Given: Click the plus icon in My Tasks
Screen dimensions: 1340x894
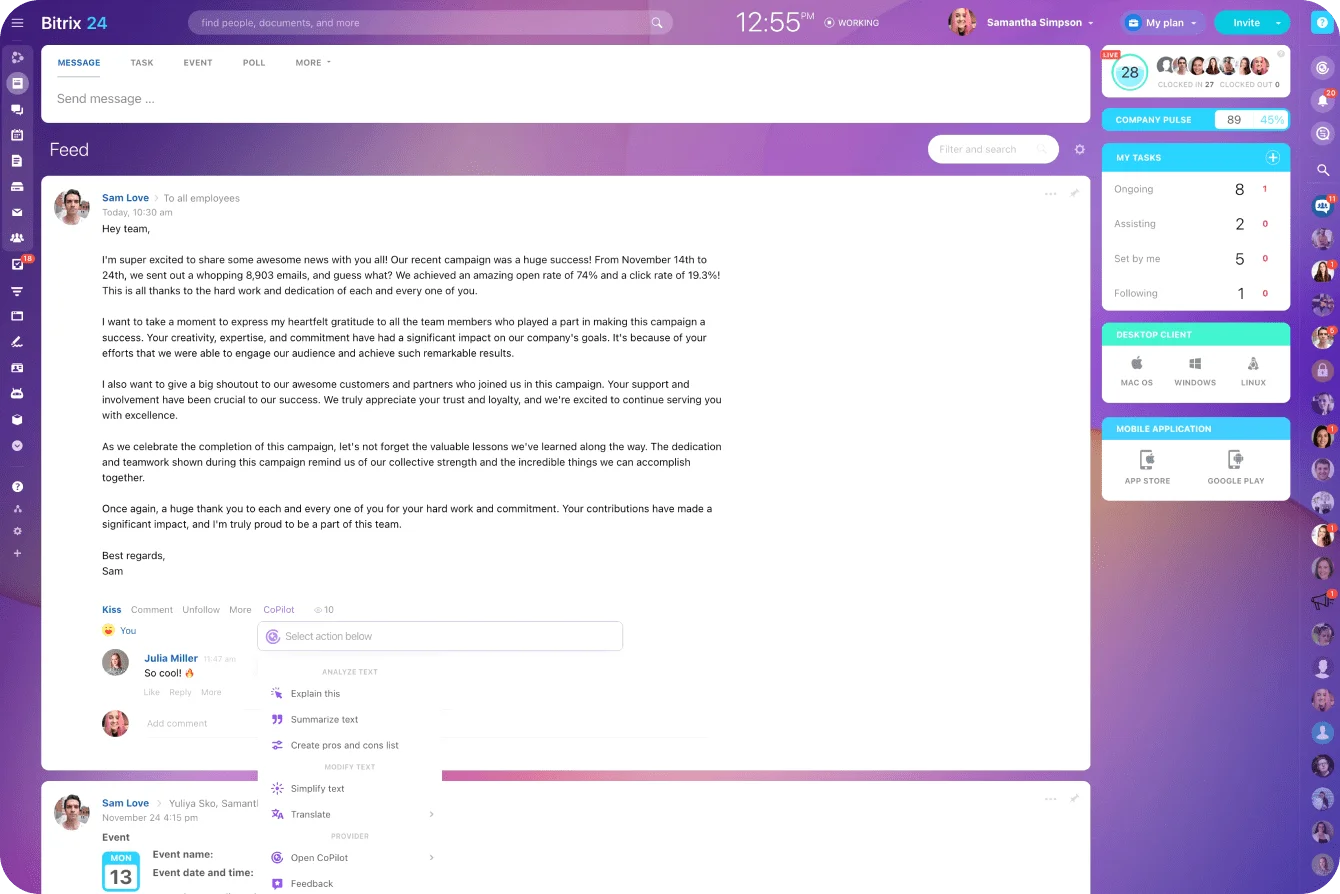Looking at the screenshot, I should click(1272, 158).
